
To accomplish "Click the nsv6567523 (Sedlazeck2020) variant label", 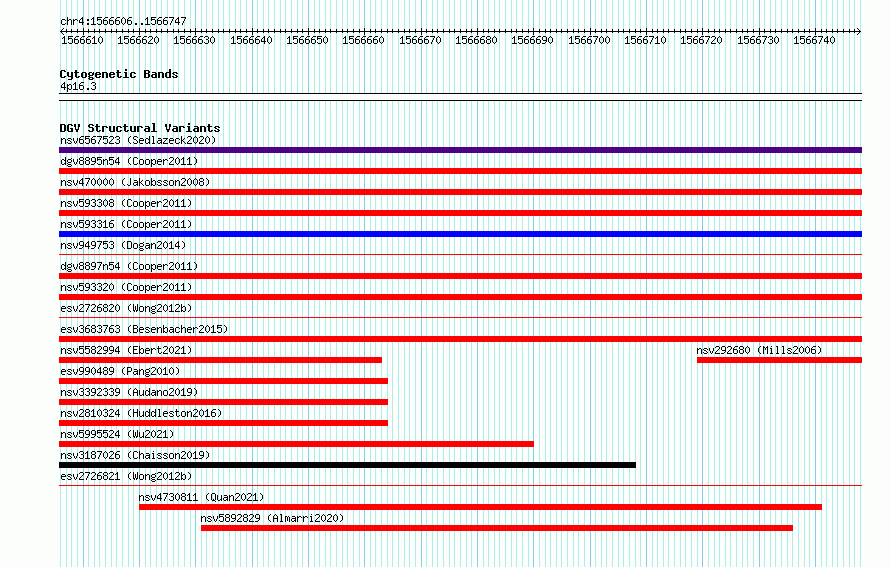I will point(138,140).
